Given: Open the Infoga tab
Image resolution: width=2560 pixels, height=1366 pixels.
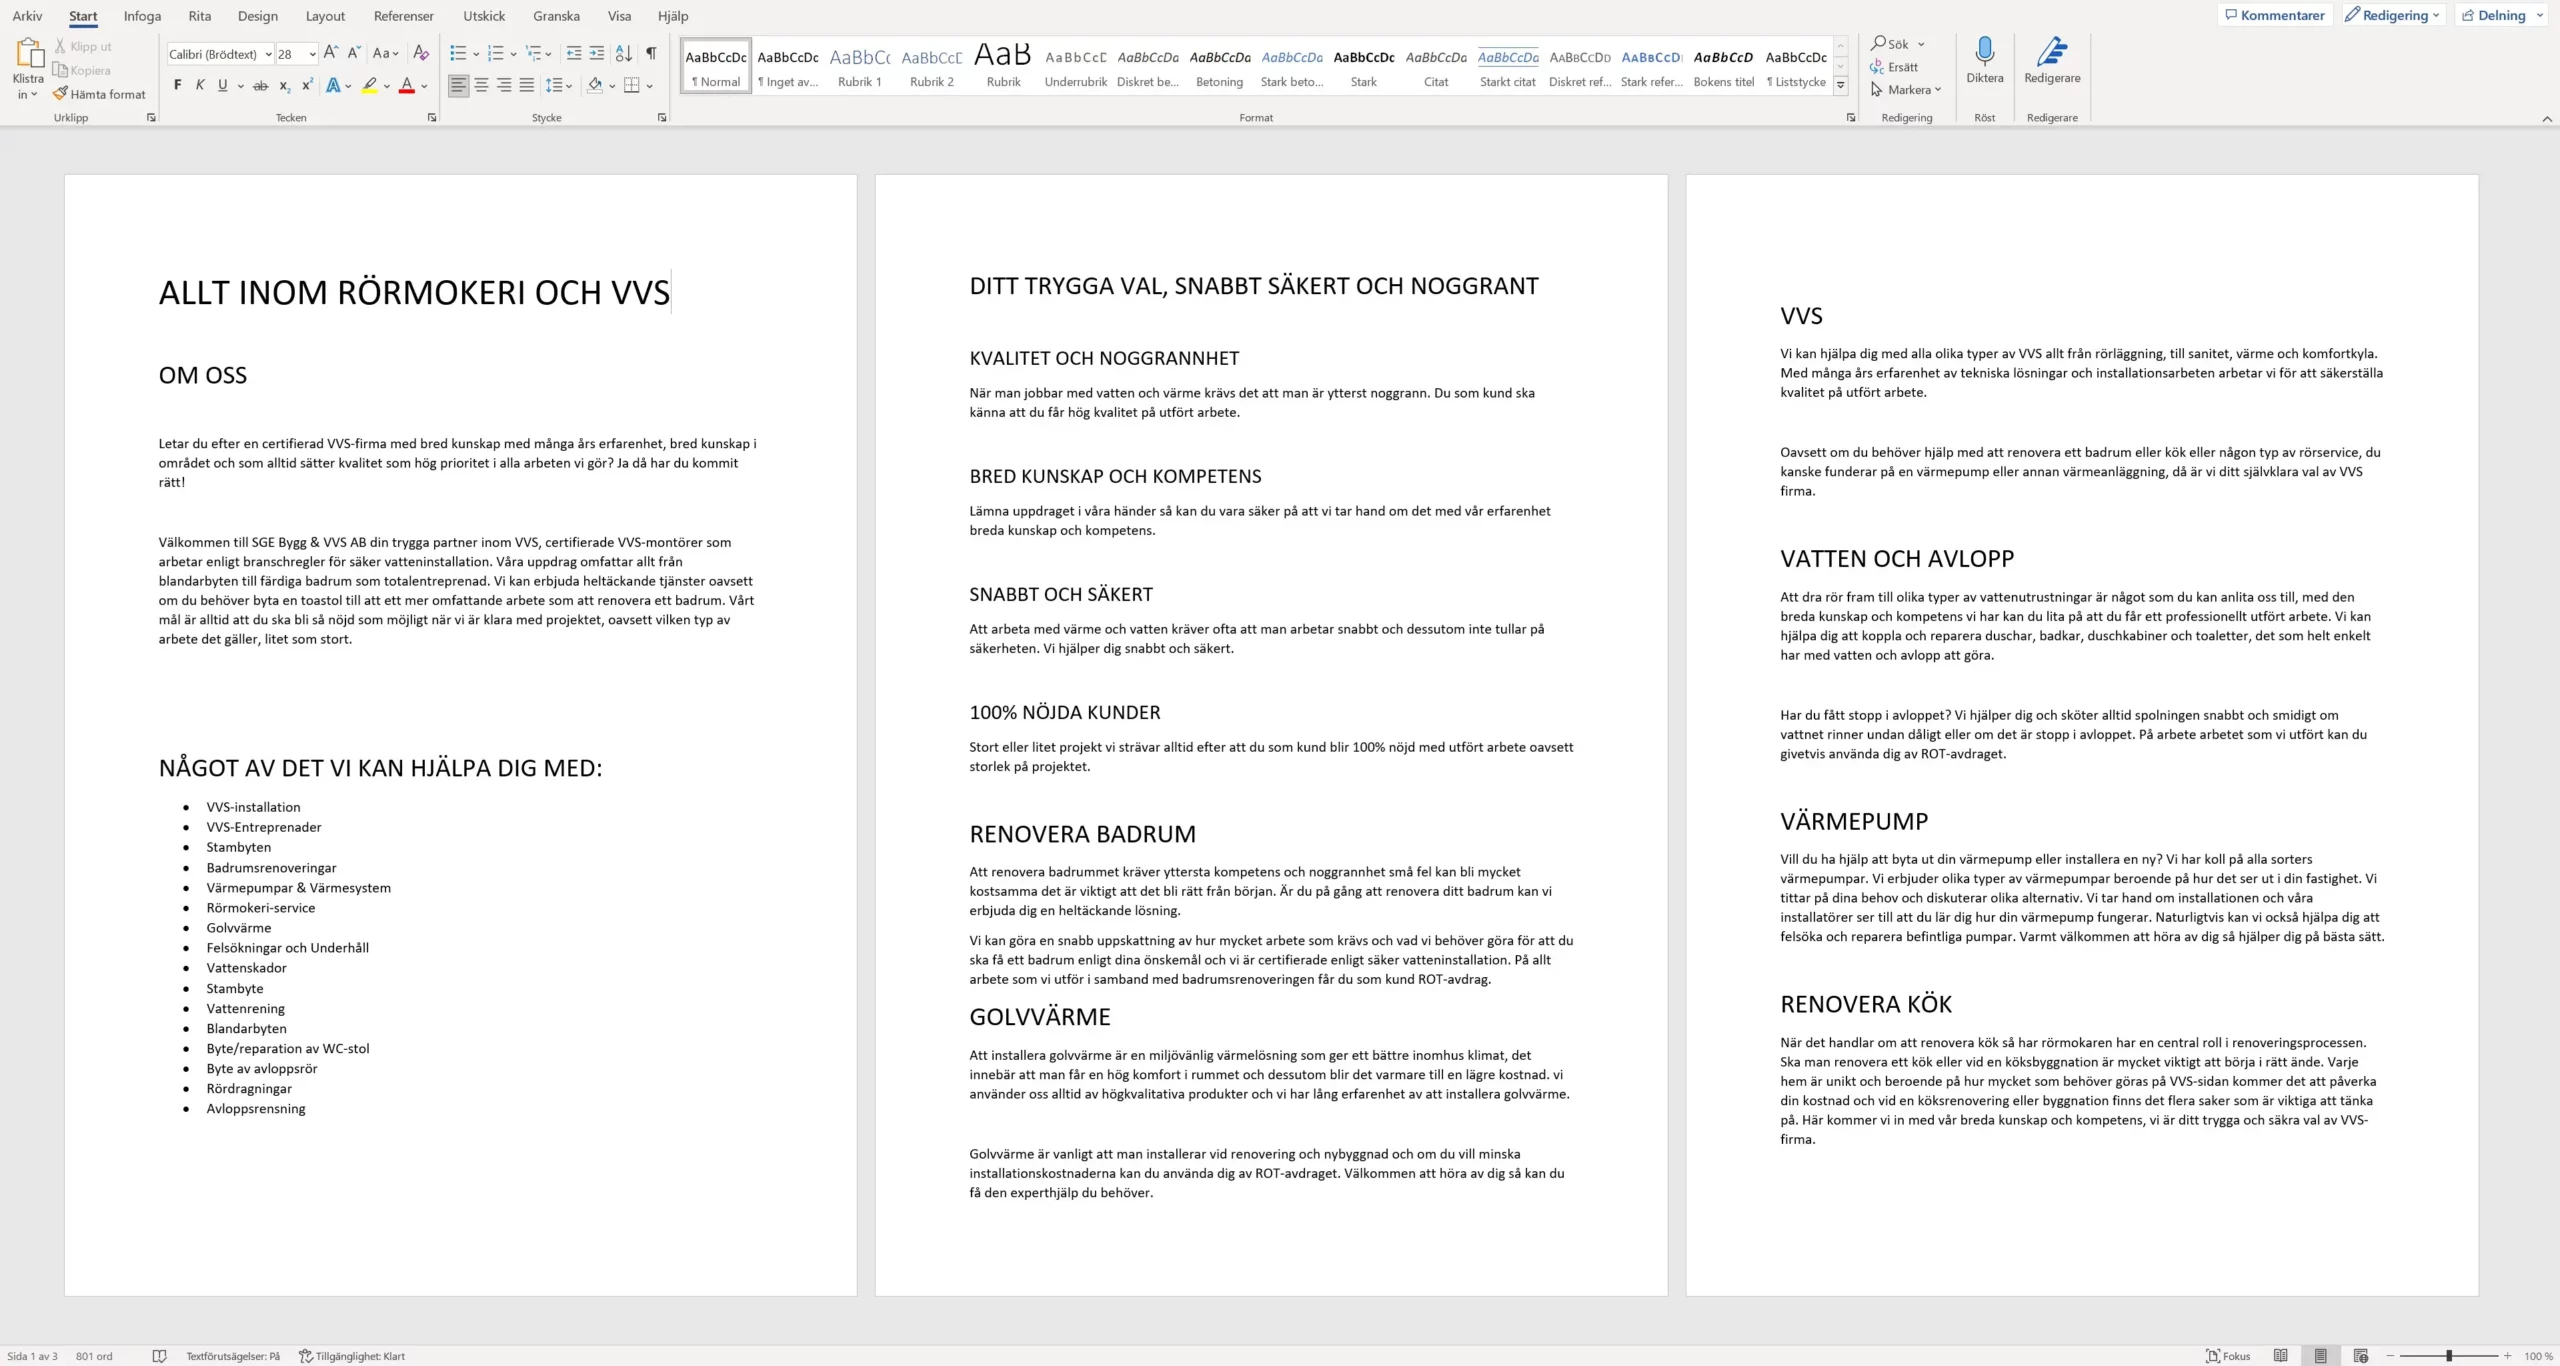Looking at the screenshot, I should [142, 16].
